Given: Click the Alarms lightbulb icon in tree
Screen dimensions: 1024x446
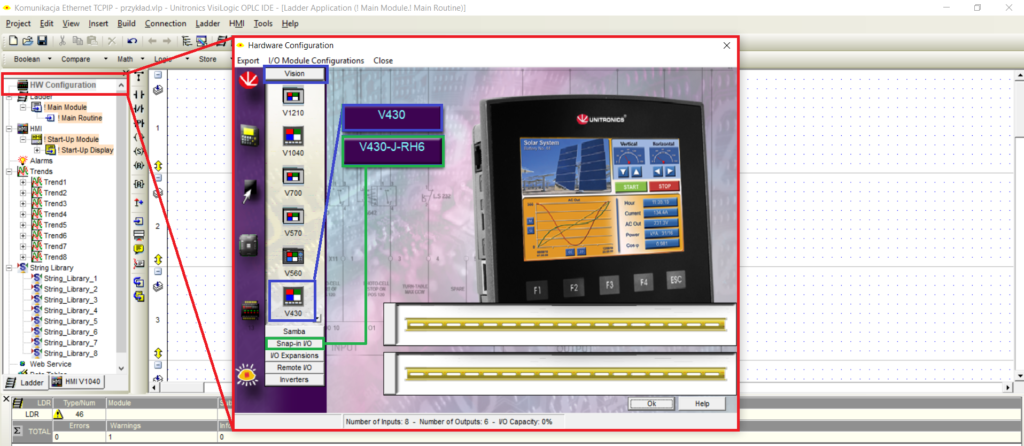Looking at the screenshot, I should click(x=23, y=160).
